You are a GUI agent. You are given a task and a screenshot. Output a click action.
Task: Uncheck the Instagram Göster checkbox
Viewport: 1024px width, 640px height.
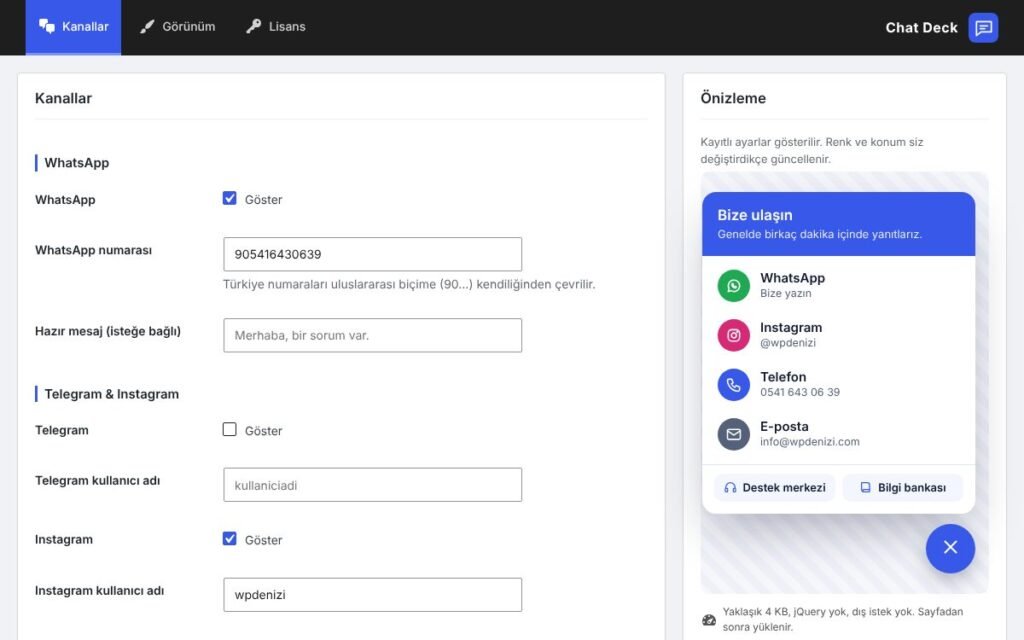click(x=229, y=539)
